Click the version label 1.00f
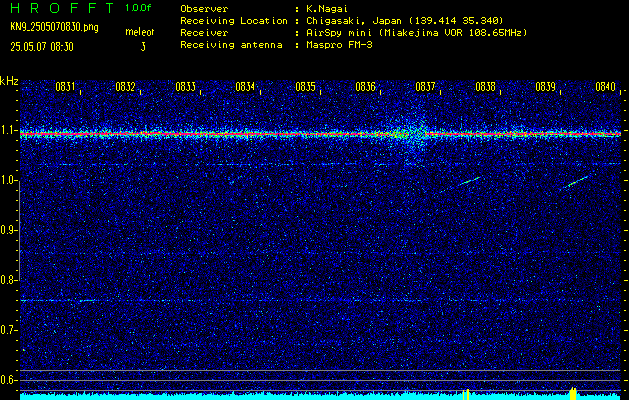 pyautogui.click(x=138, y=8)
